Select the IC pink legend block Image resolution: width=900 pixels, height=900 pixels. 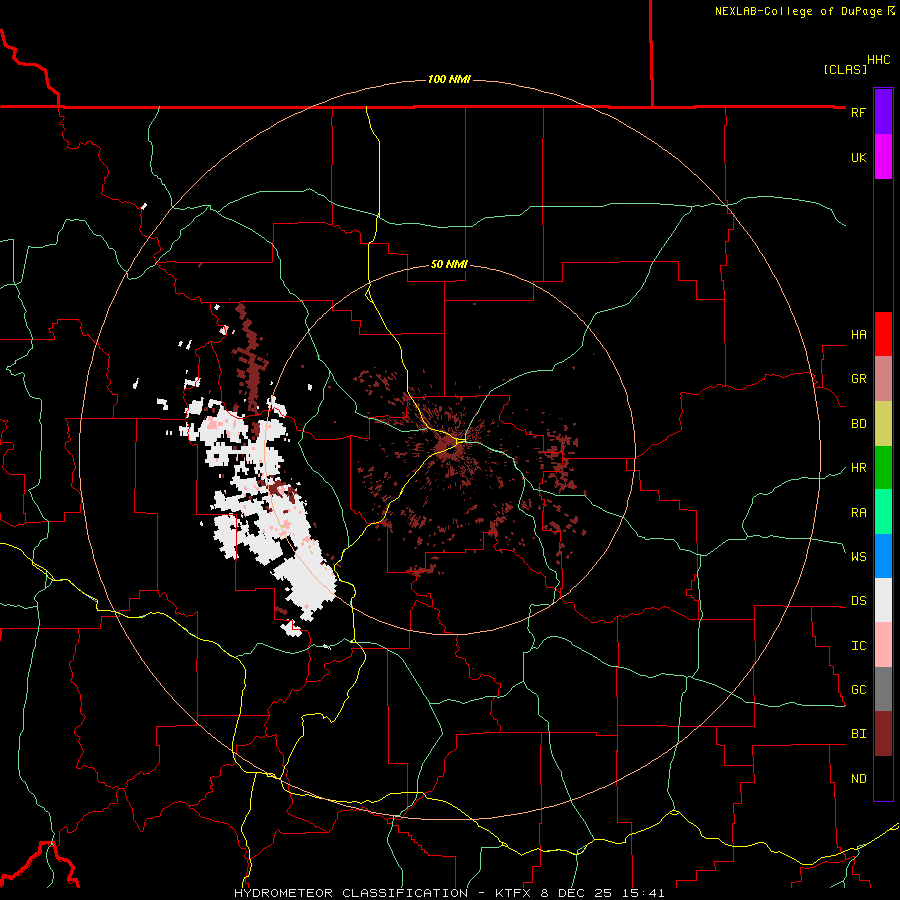tap(883, 645)
